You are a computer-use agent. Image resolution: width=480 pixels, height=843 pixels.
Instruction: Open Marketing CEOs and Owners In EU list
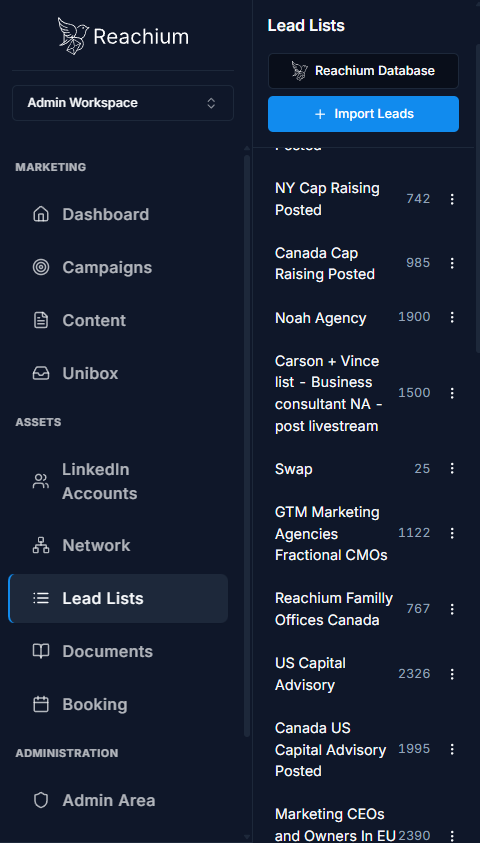coord(335,825)
